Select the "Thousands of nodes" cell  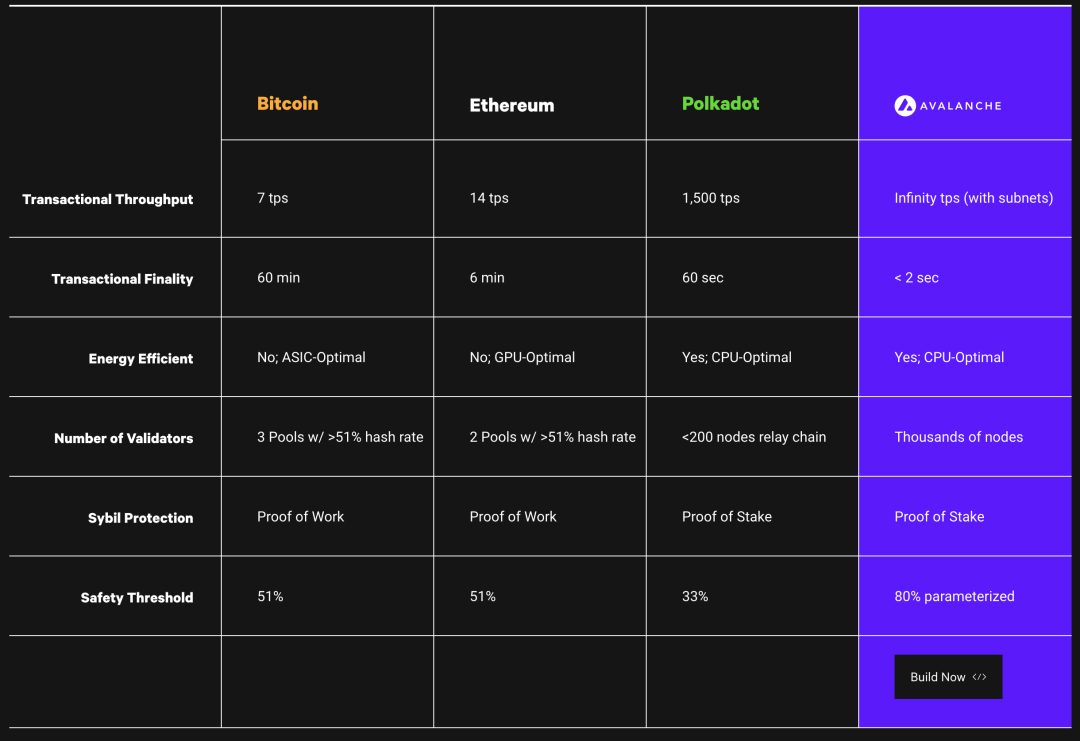958,437
